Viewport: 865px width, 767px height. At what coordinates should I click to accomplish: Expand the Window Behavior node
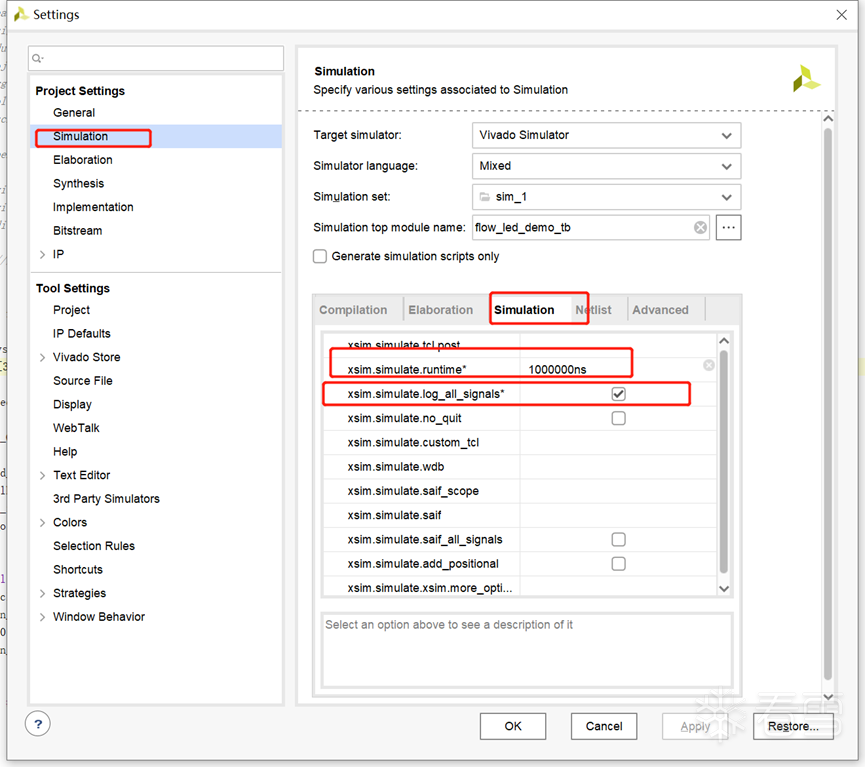tap(42, 617)
